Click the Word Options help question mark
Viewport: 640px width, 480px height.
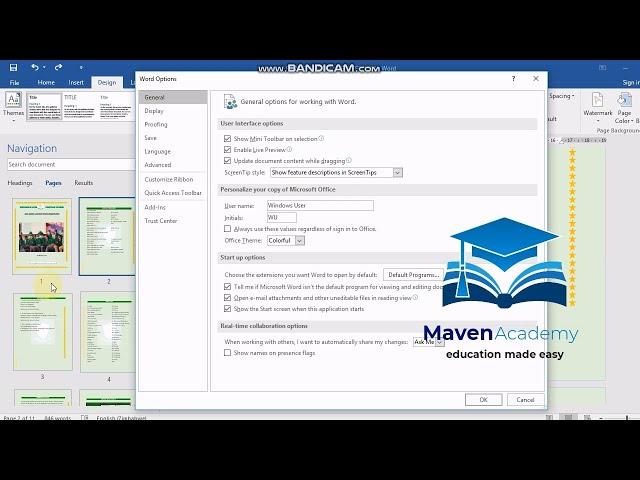(514, 78)
